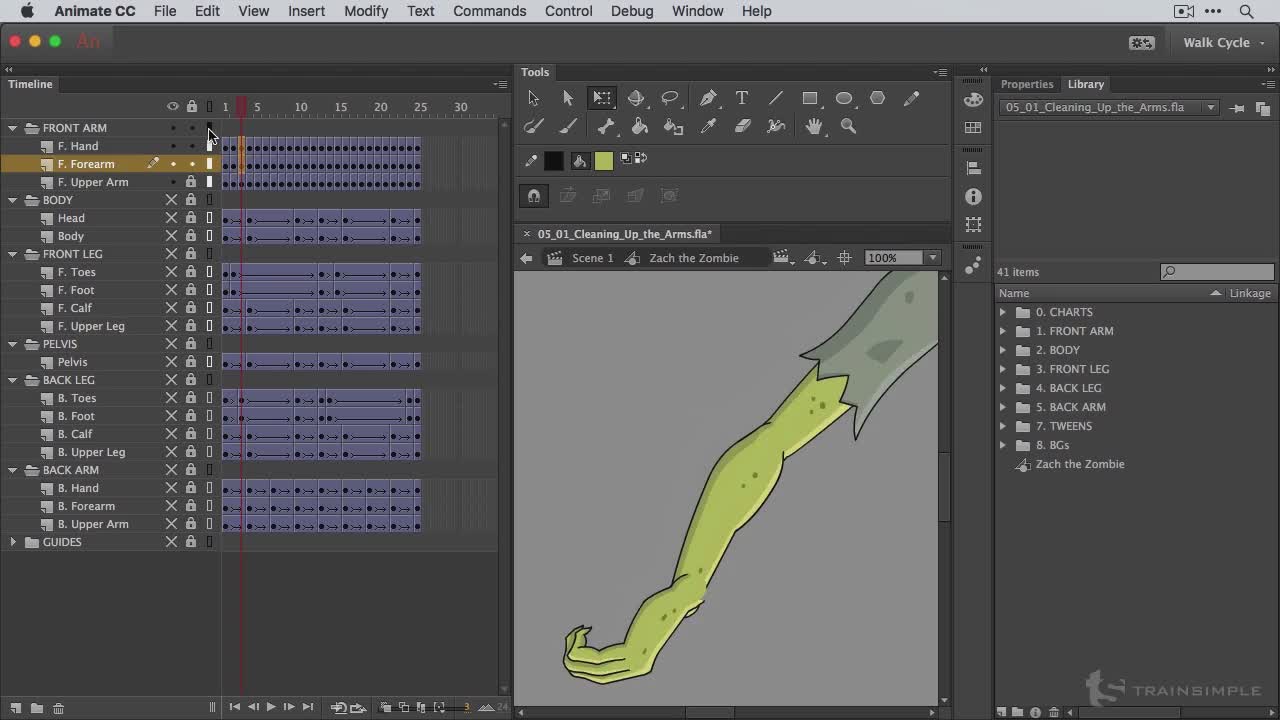This screenshot has height=720, width=1280.
Task: Open the Color panel palette icon
Action: click(x=974, y=100)
